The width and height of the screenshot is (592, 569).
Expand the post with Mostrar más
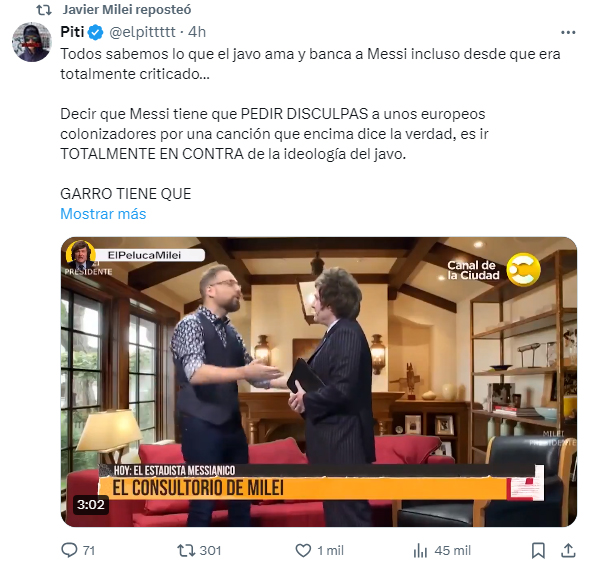coord(103,214)
